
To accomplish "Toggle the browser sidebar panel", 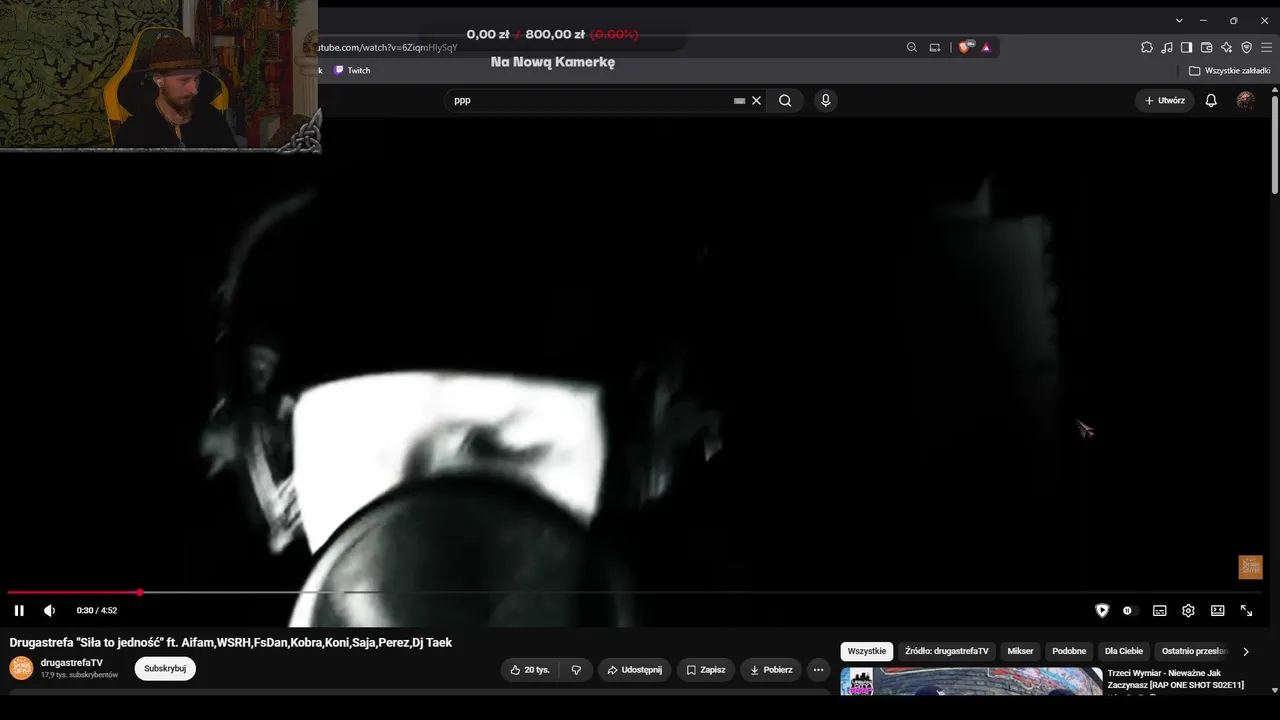I will pos(1186,47).
